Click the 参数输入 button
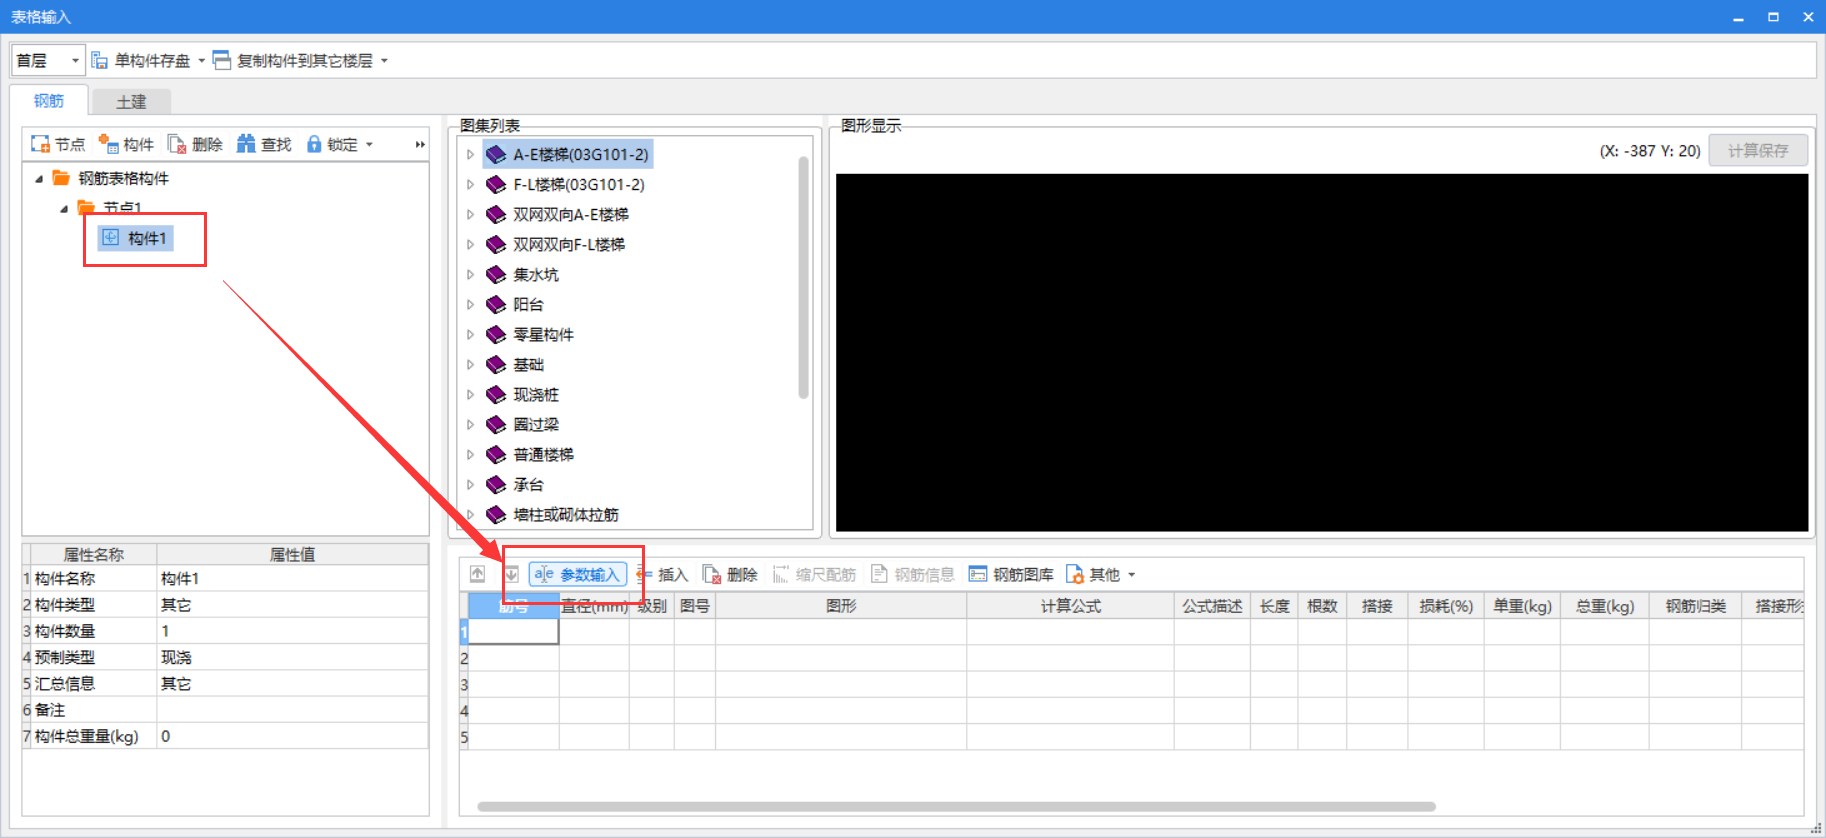 pos(578,574)
